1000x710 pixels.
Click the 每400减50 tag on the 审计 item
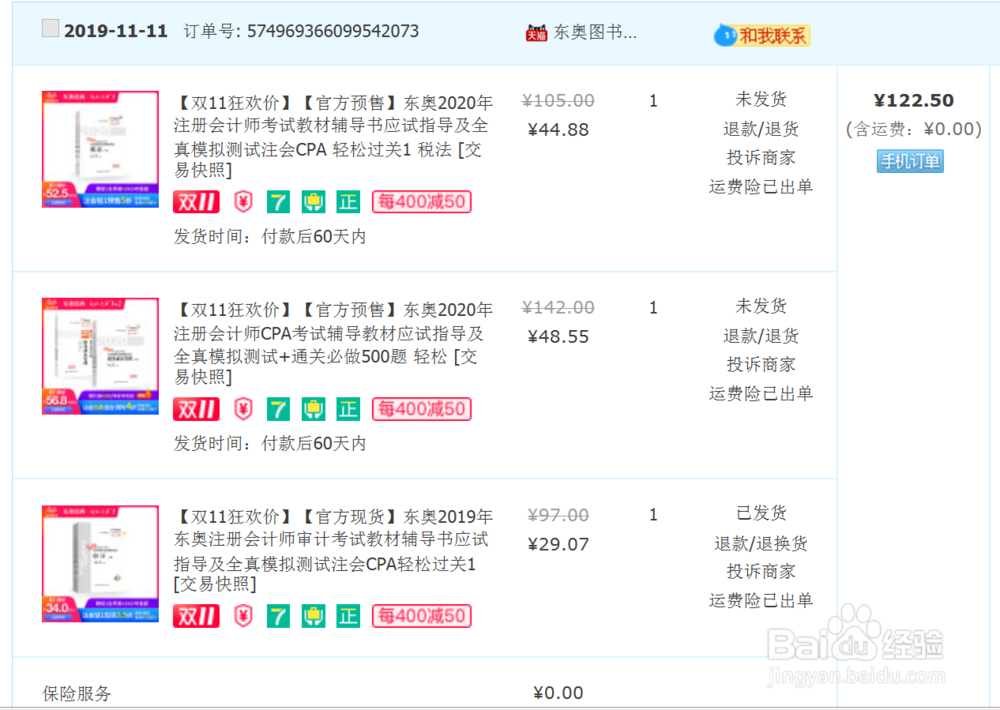tap(422, 616)
